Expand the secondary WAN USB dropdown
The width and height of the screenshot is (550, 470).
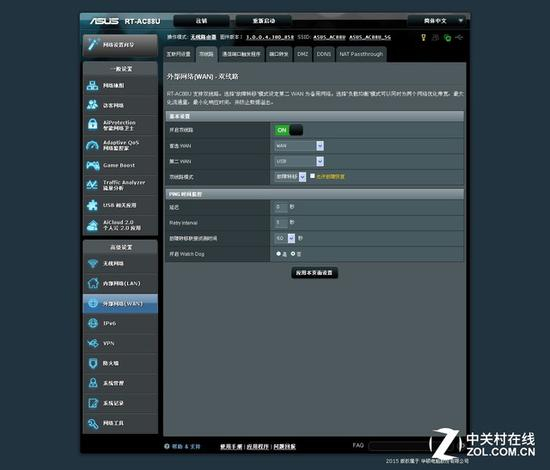pos(299,161)
